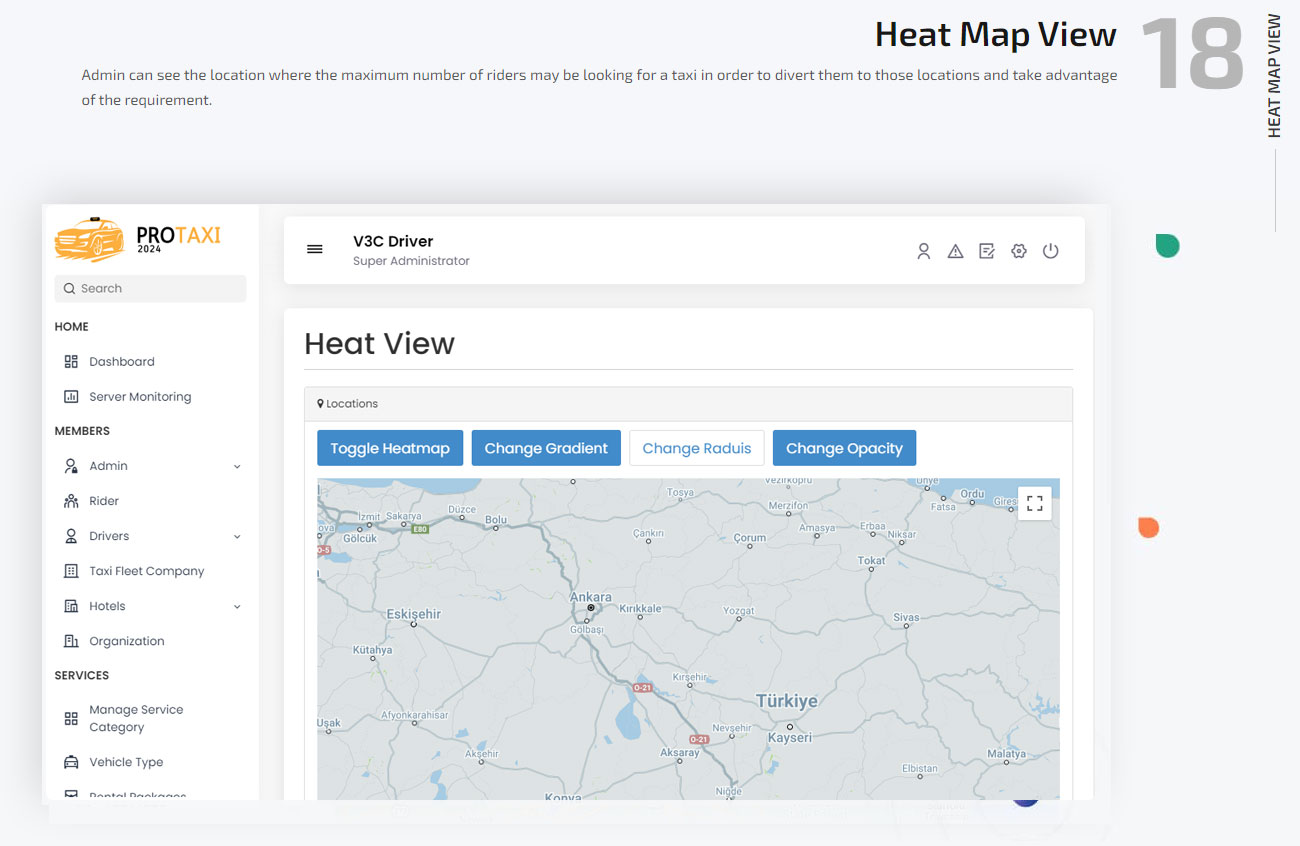Click the Manage Service Category grid icon
This screenshot has width=1300, height=846.
pos(71,718)
